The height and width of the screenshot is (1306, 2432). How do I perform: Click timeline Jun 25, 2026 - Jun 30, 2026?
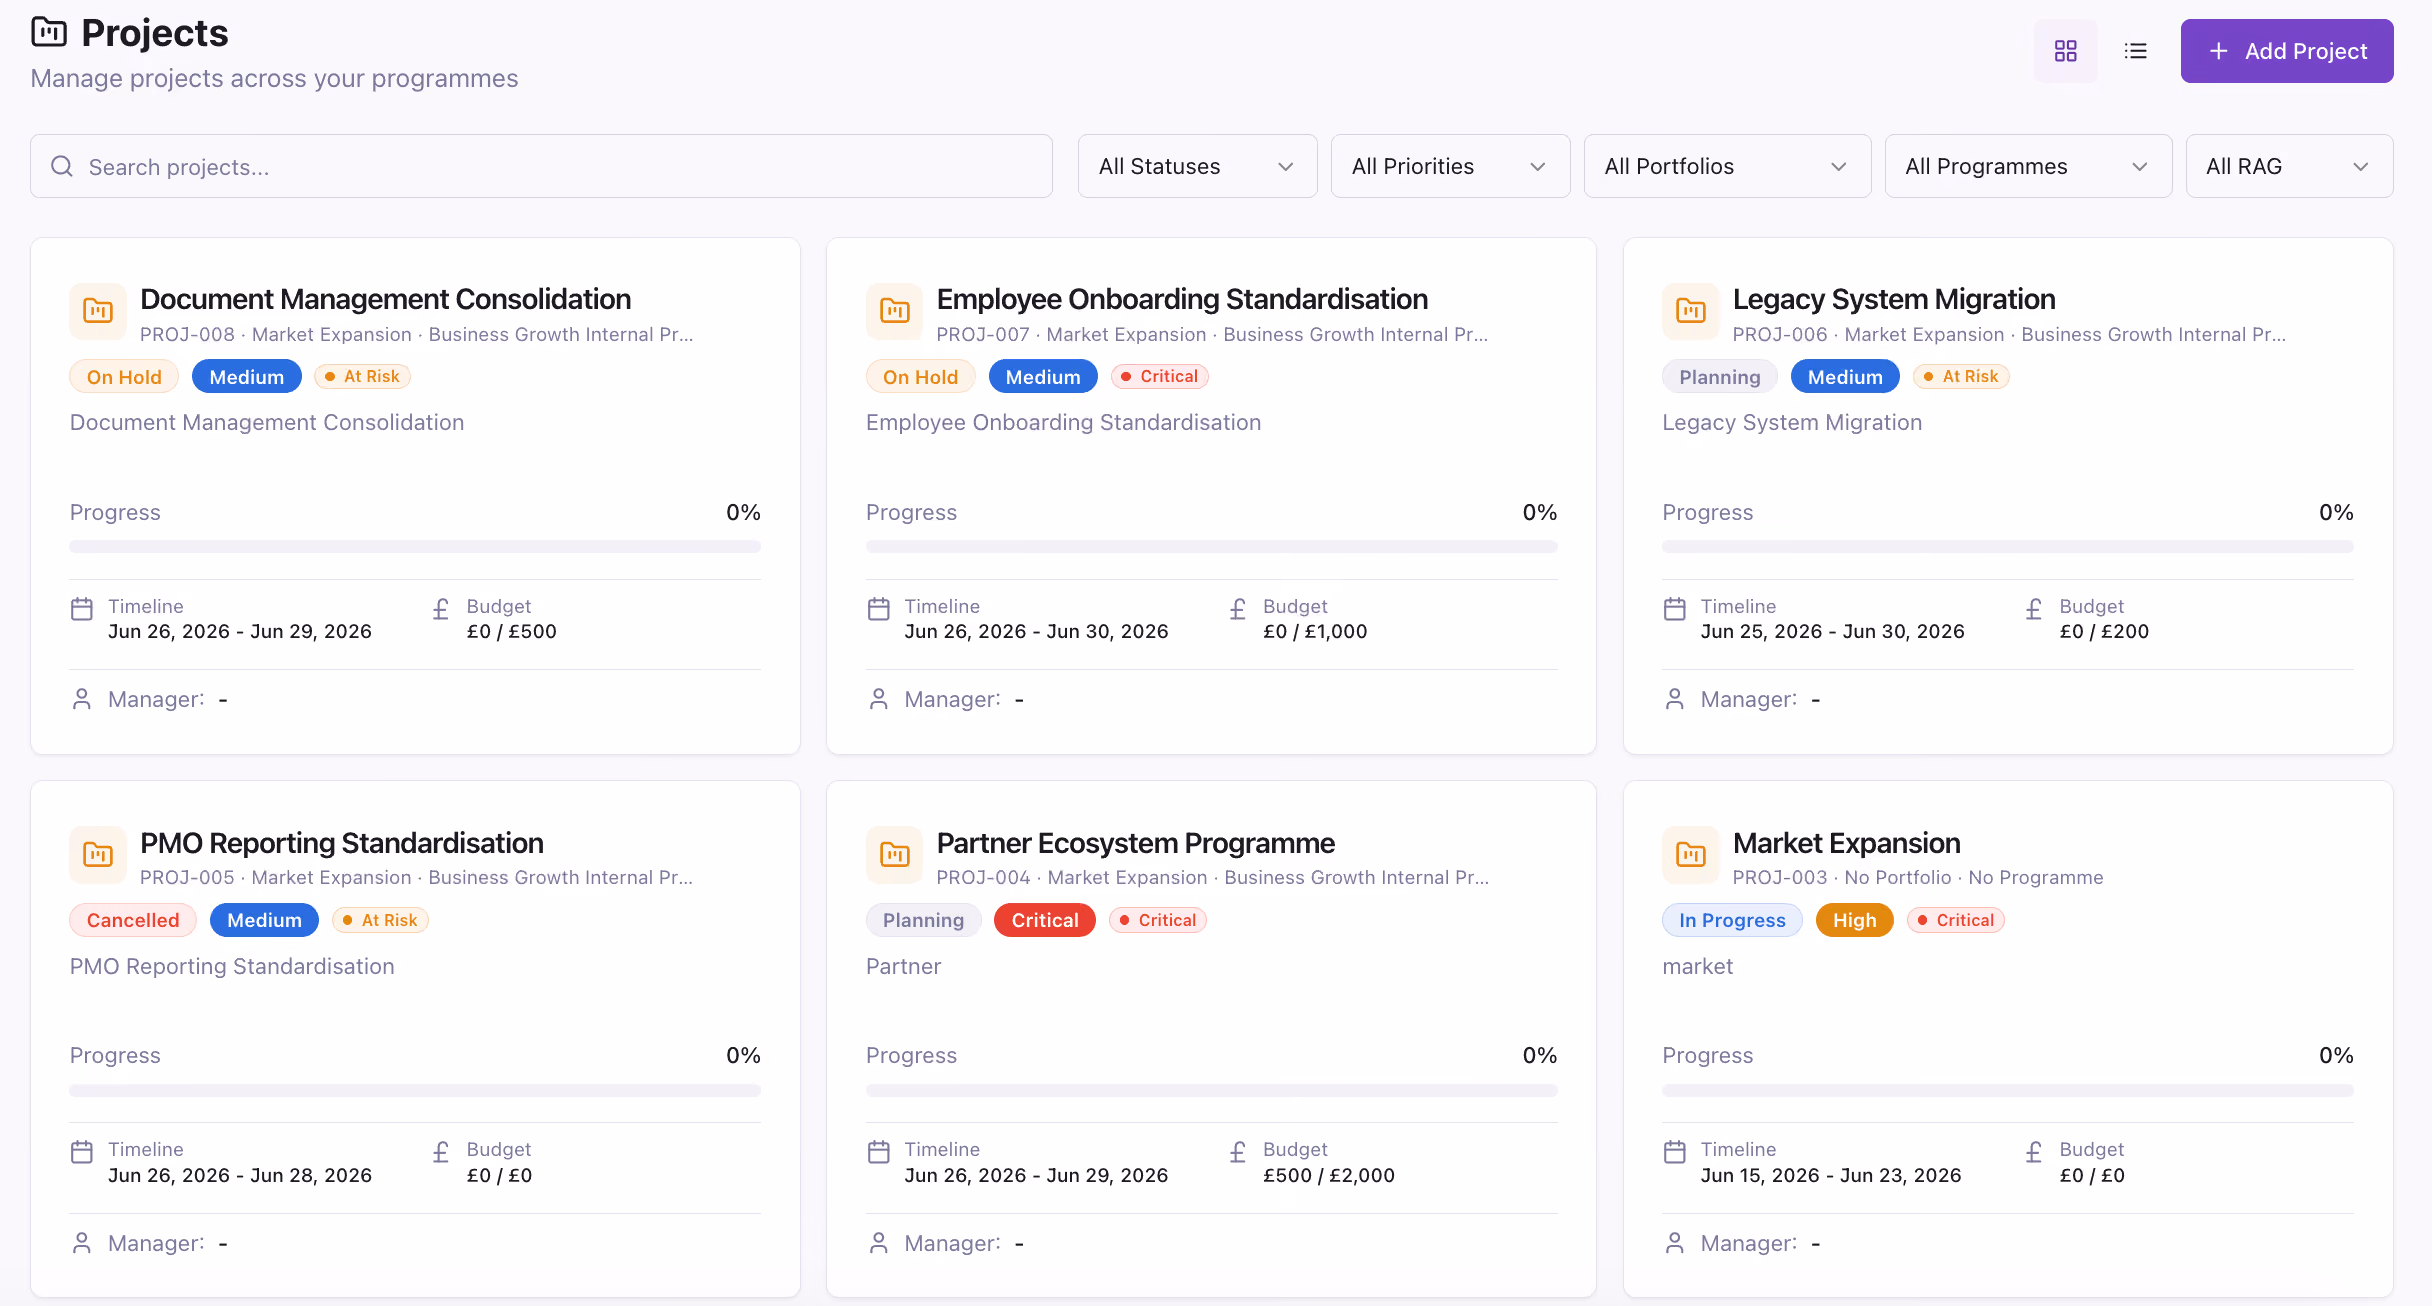pos(1832,631)
